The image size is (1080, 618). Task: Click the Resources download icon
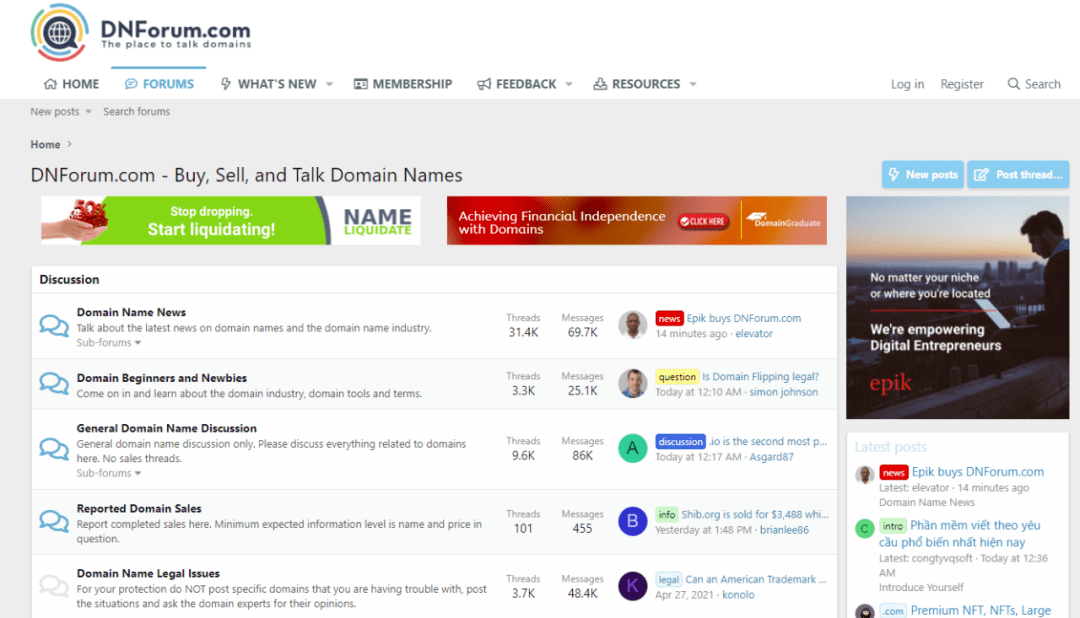(x=600, y=84)
